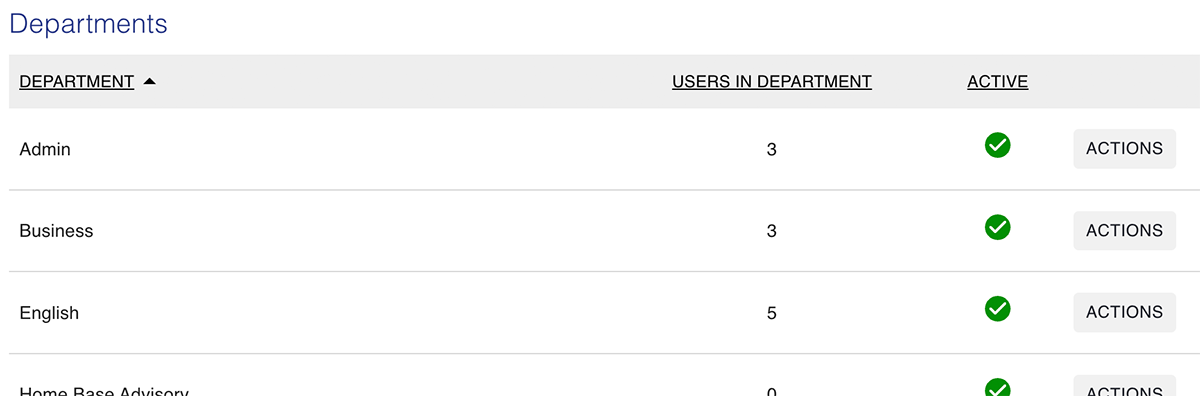Select the English department name
The image size is (1200, 396).
coord(49,313)
